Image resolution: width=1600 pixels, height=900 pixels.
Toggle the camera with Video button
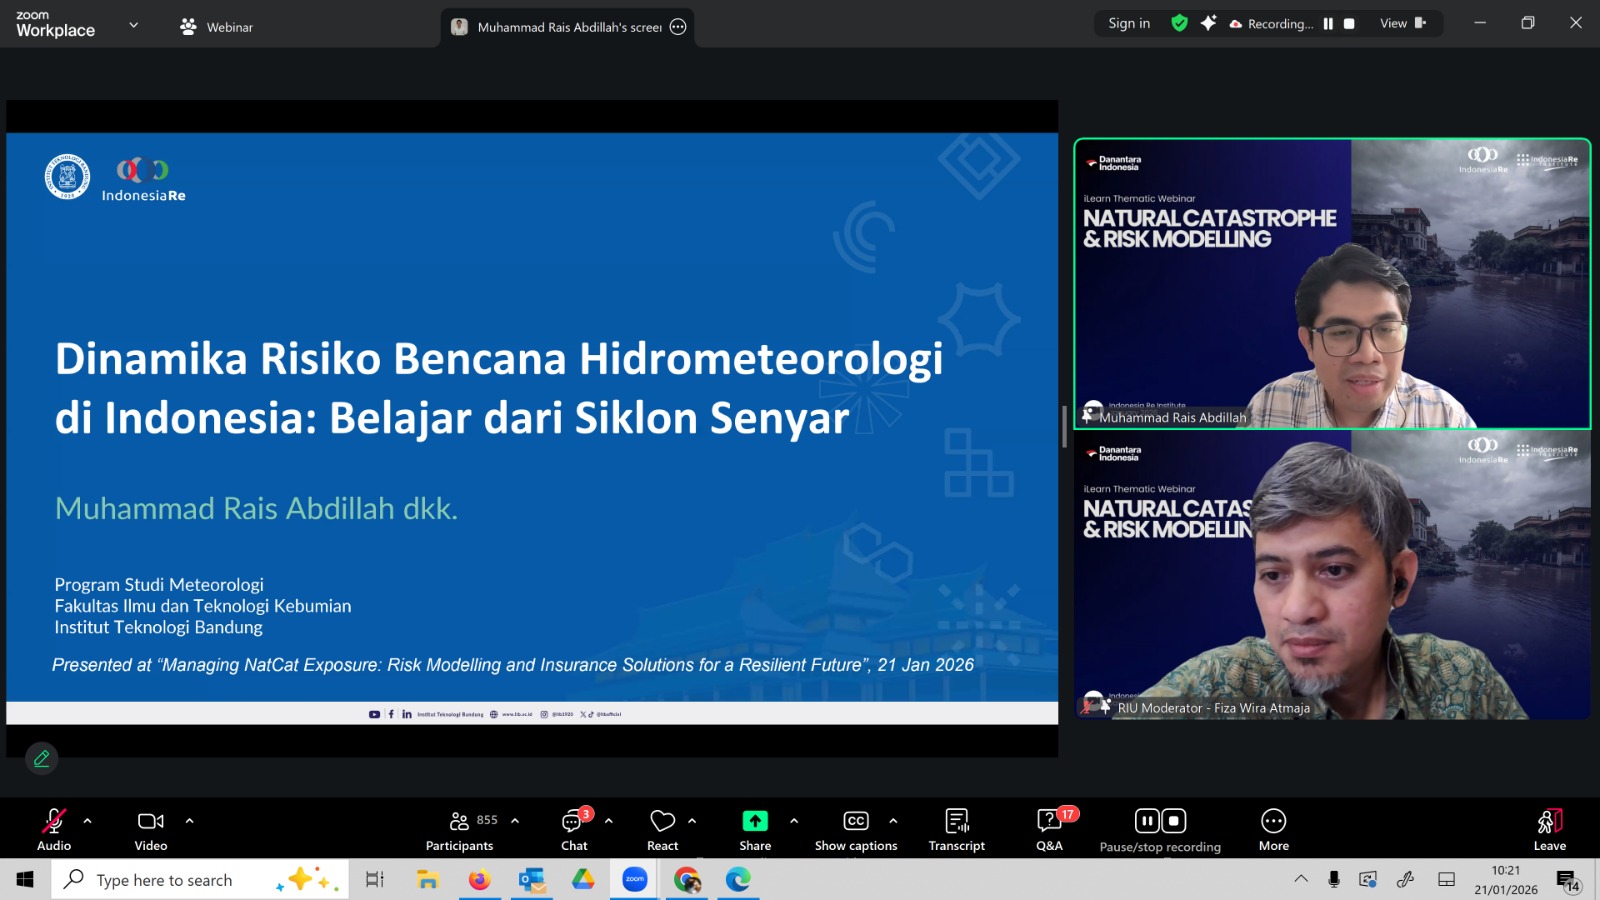[151, 829]
